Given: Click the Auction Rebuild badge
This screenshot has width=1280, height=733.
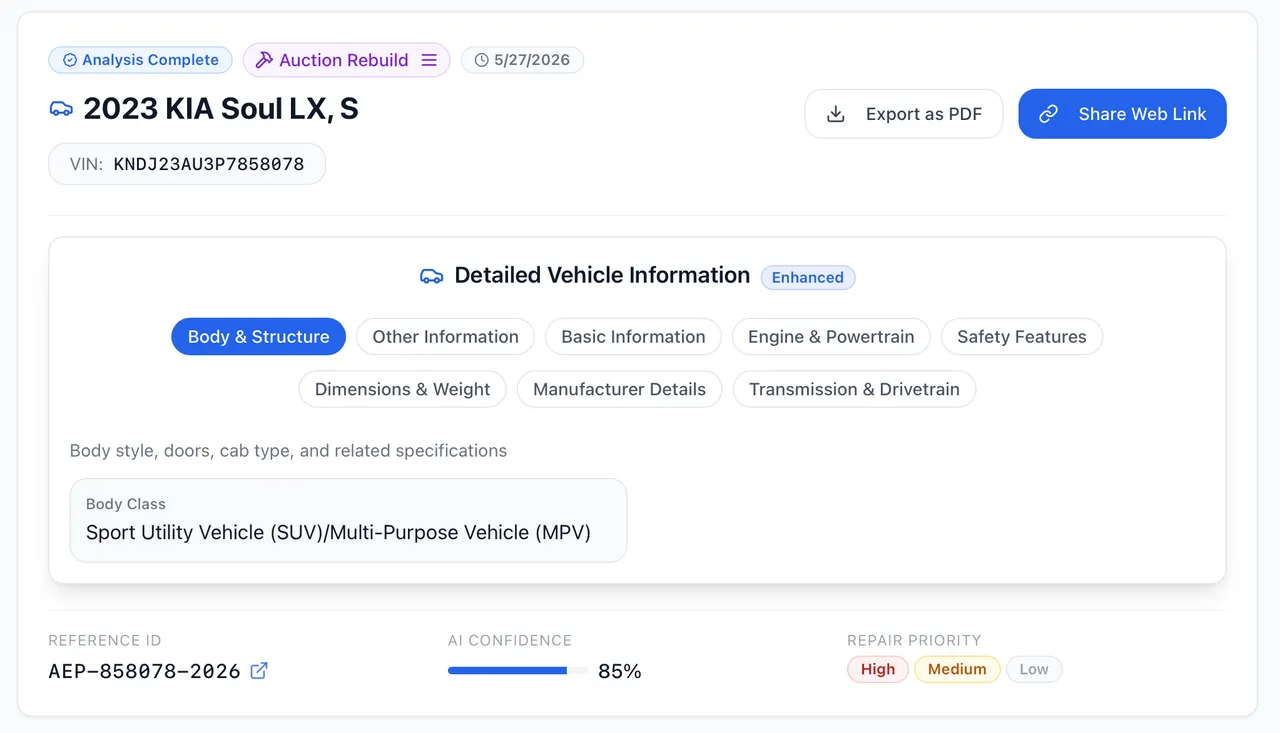Looking at the screenshot, I should click(346, 60).
